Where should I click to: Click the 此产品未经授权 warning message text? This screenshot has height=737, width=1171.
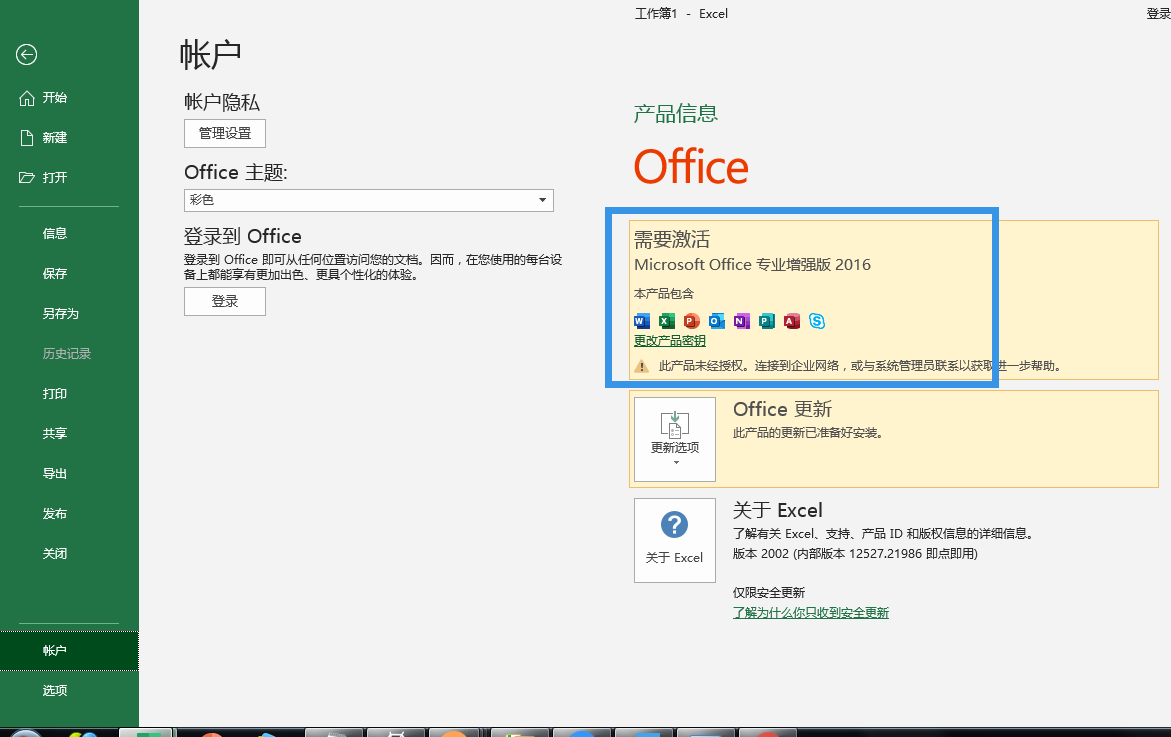click(860, 366)
